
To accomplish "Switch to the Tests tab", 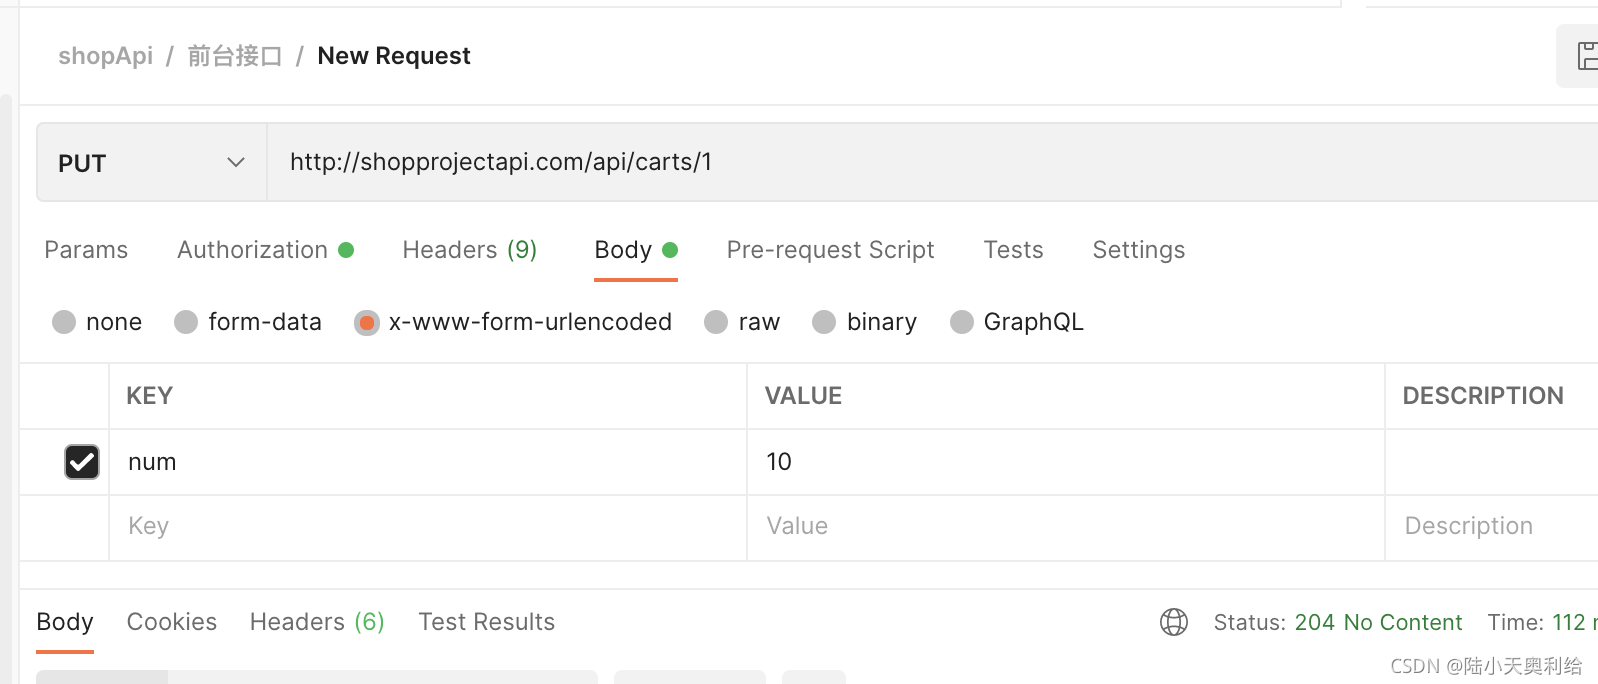I will coord(1013,250).
